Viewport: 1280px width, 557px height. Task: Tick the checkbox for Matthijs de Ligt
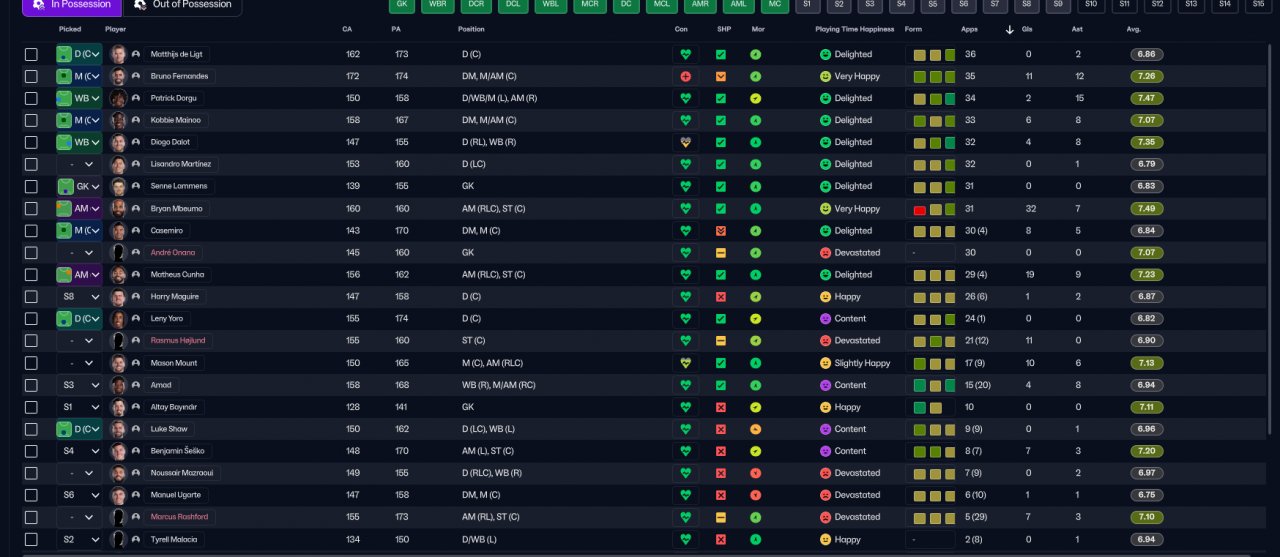click(x=31, y=54)
